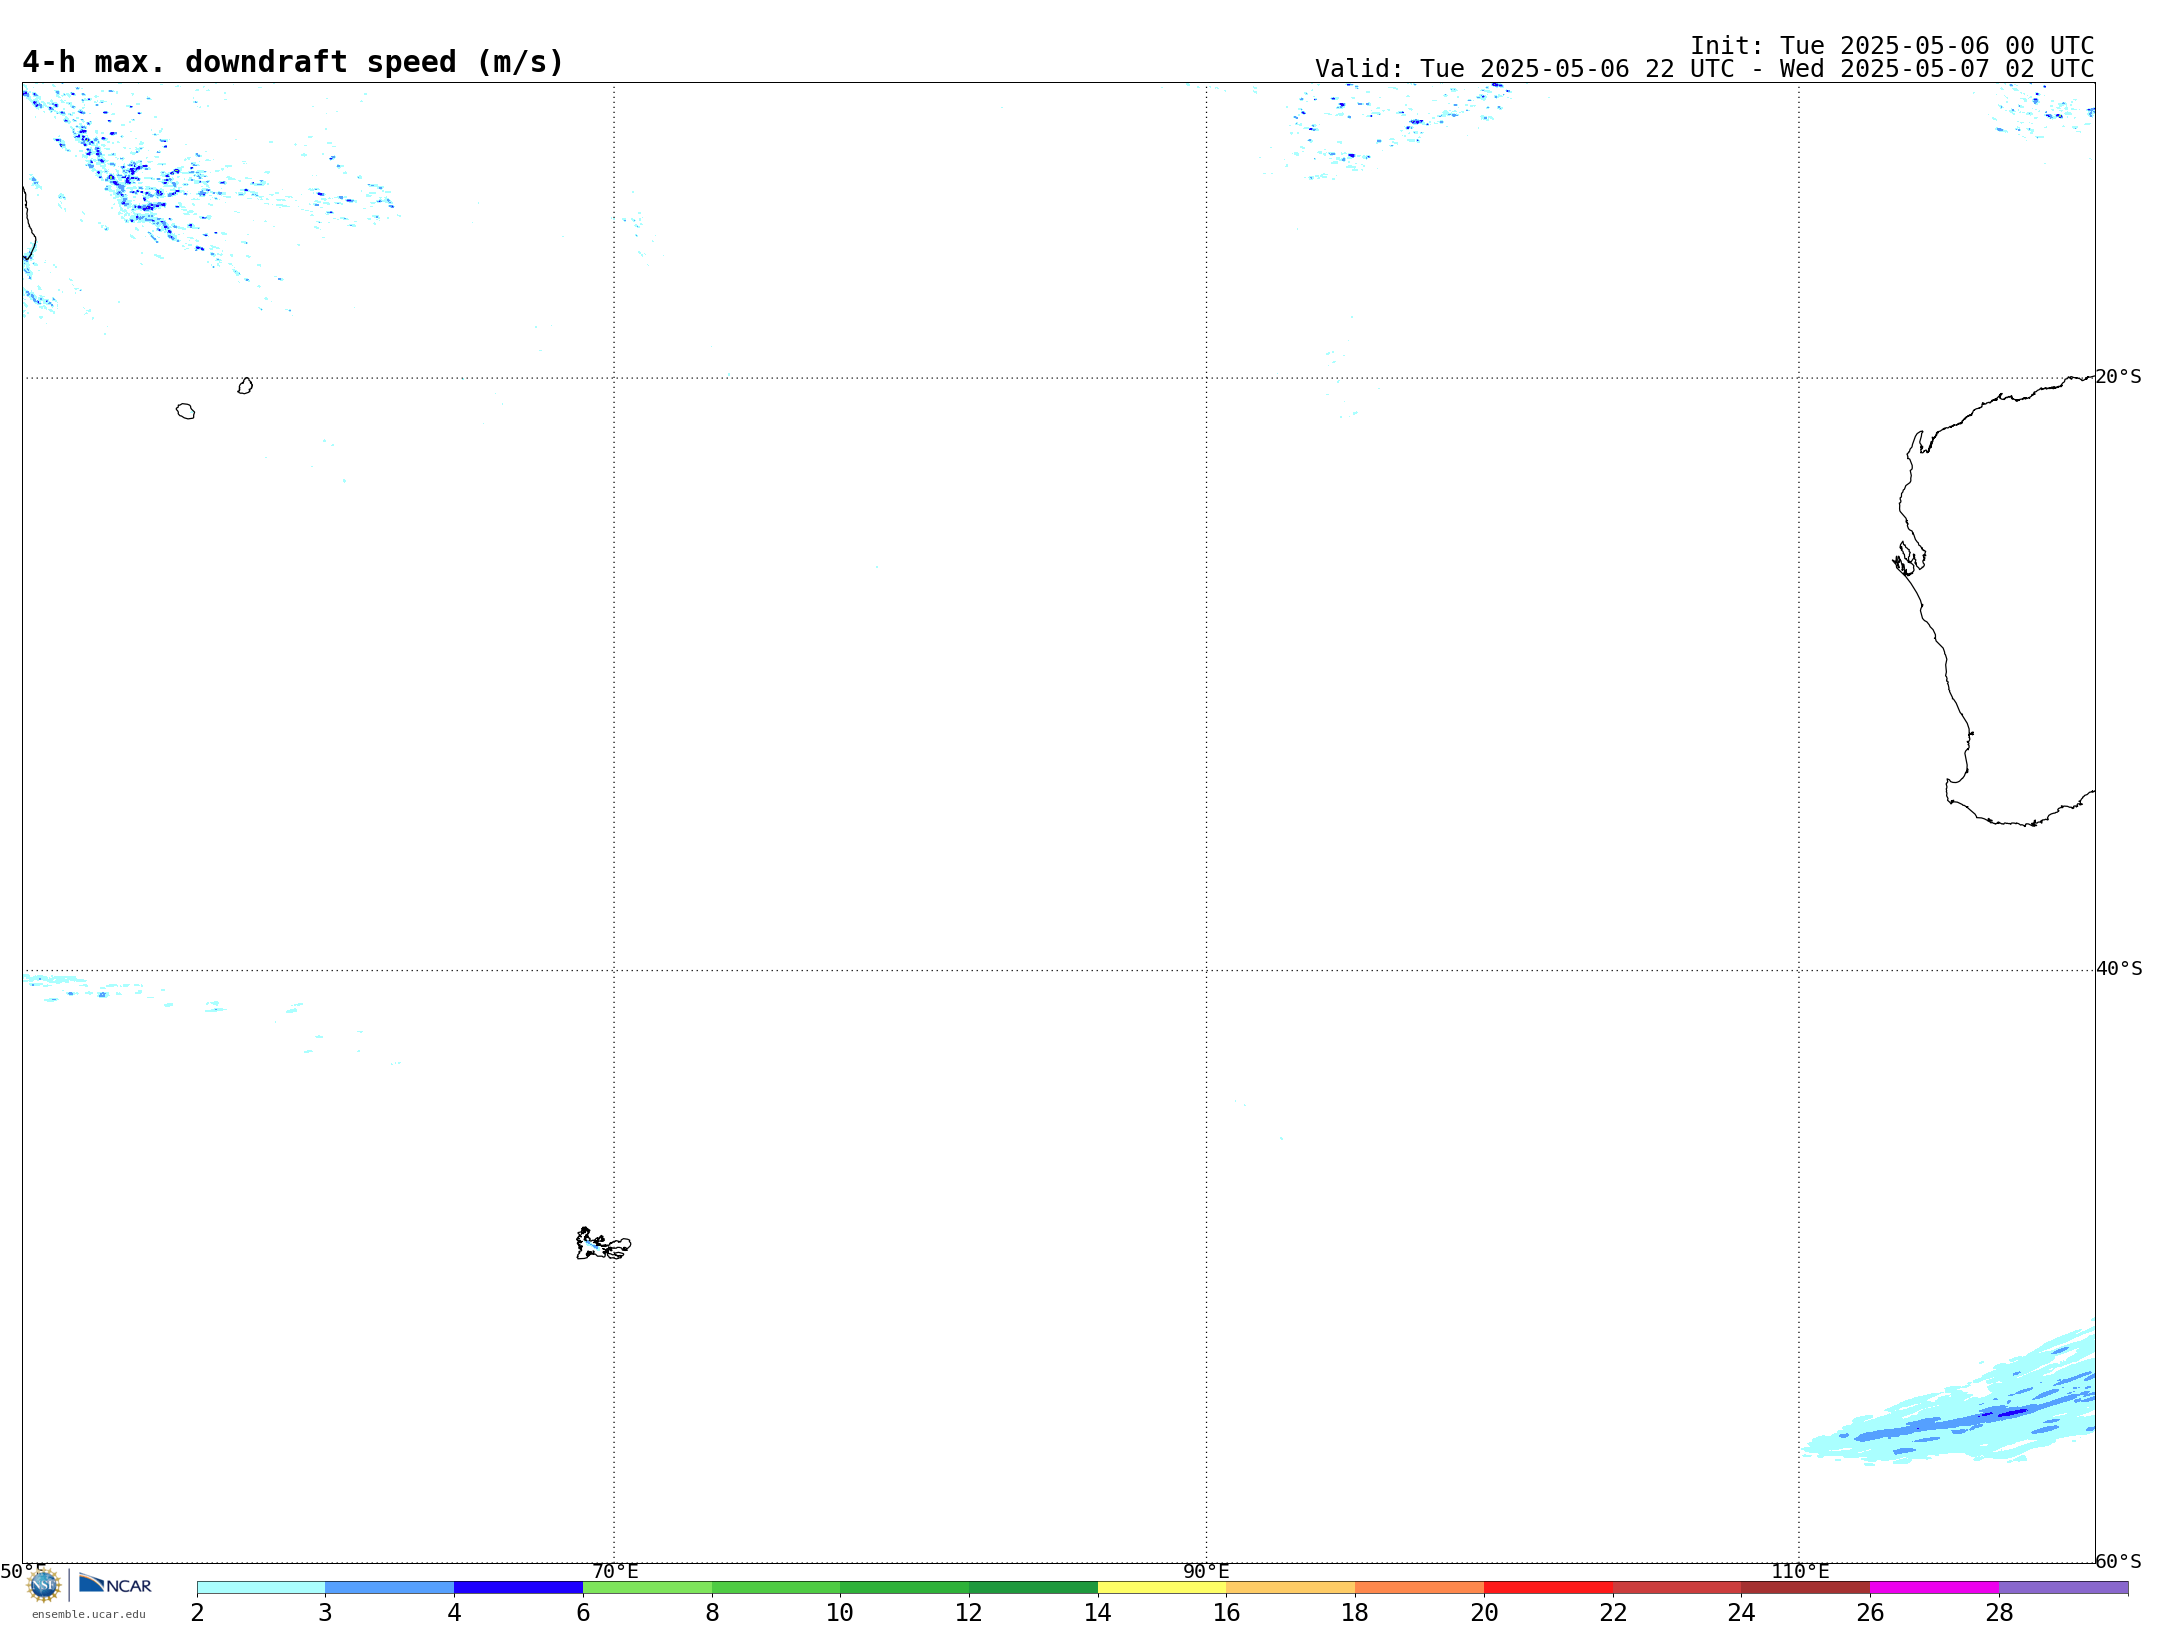Image resolution: width=2160 pixels, height=1626 pixels.
Task: Click the '70°E' longitude label
Action: click(615, 1572)
